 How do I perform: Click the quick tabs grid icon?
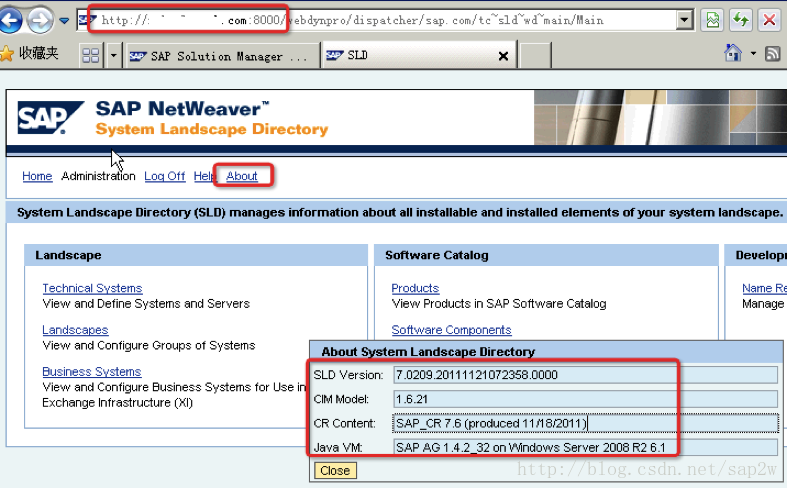coord(90,55)
